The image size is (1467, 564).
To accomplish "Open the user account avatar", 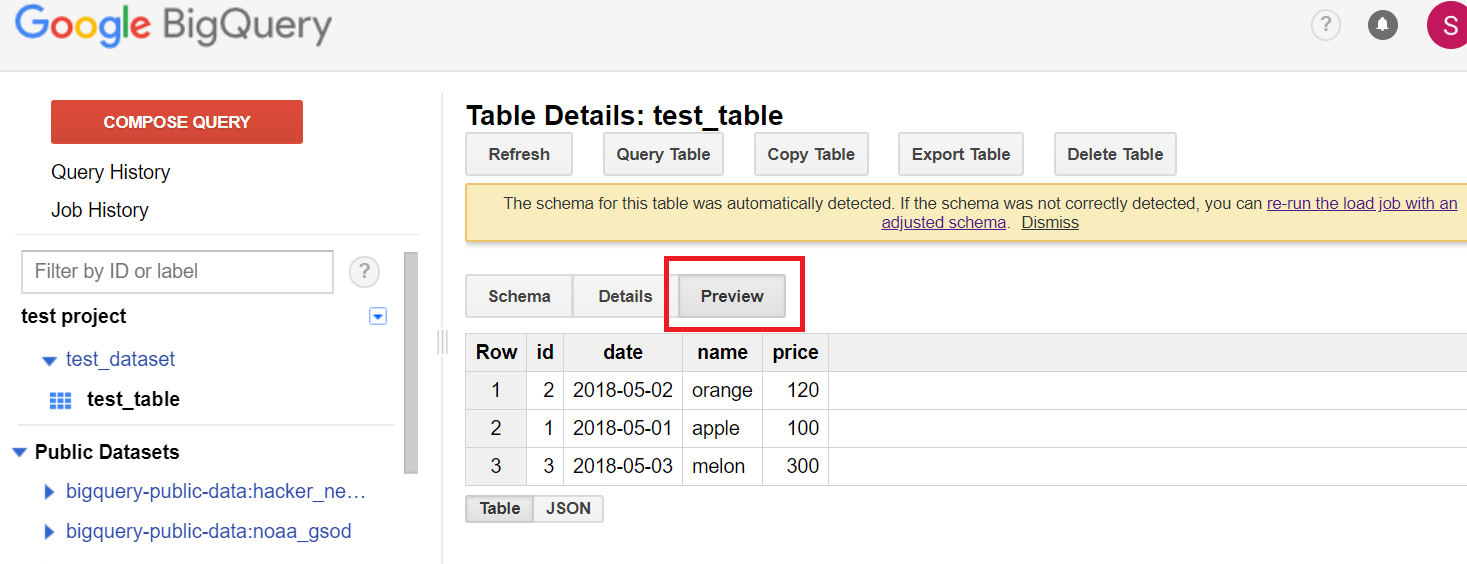I will (x=1448, y=25).
